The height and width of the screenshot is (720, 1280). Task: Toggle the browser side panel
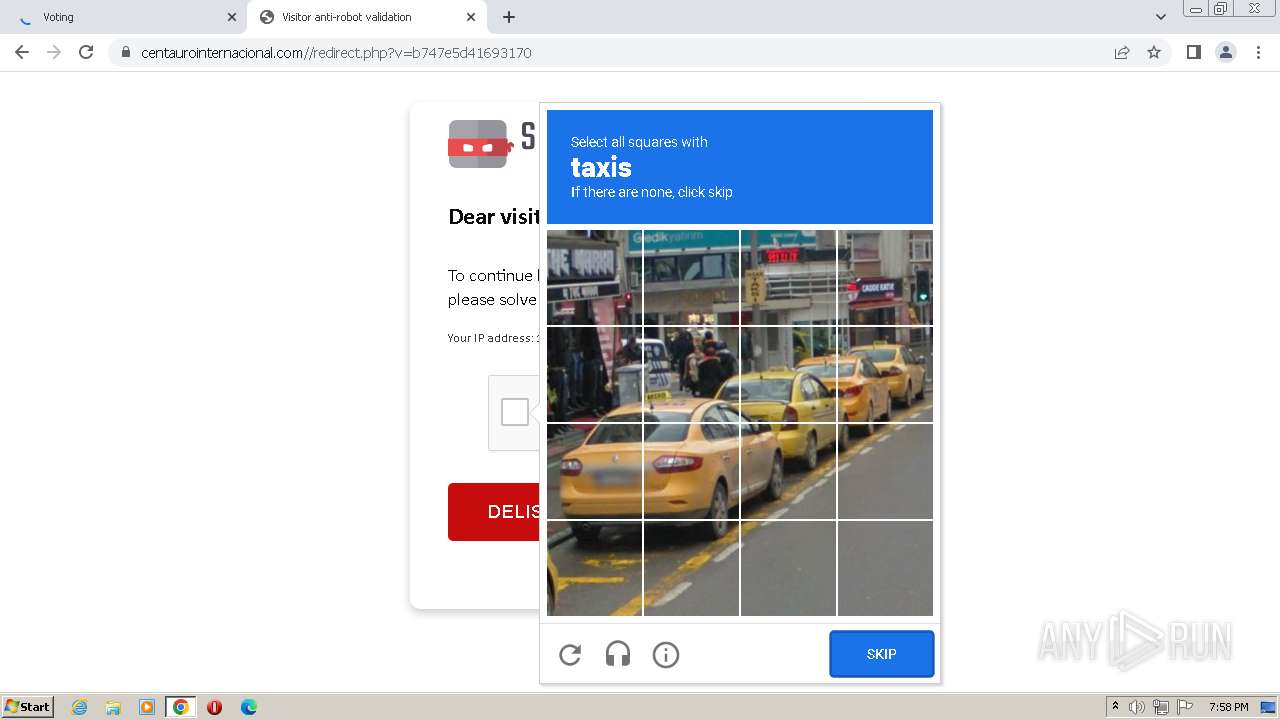(1194, 52)
